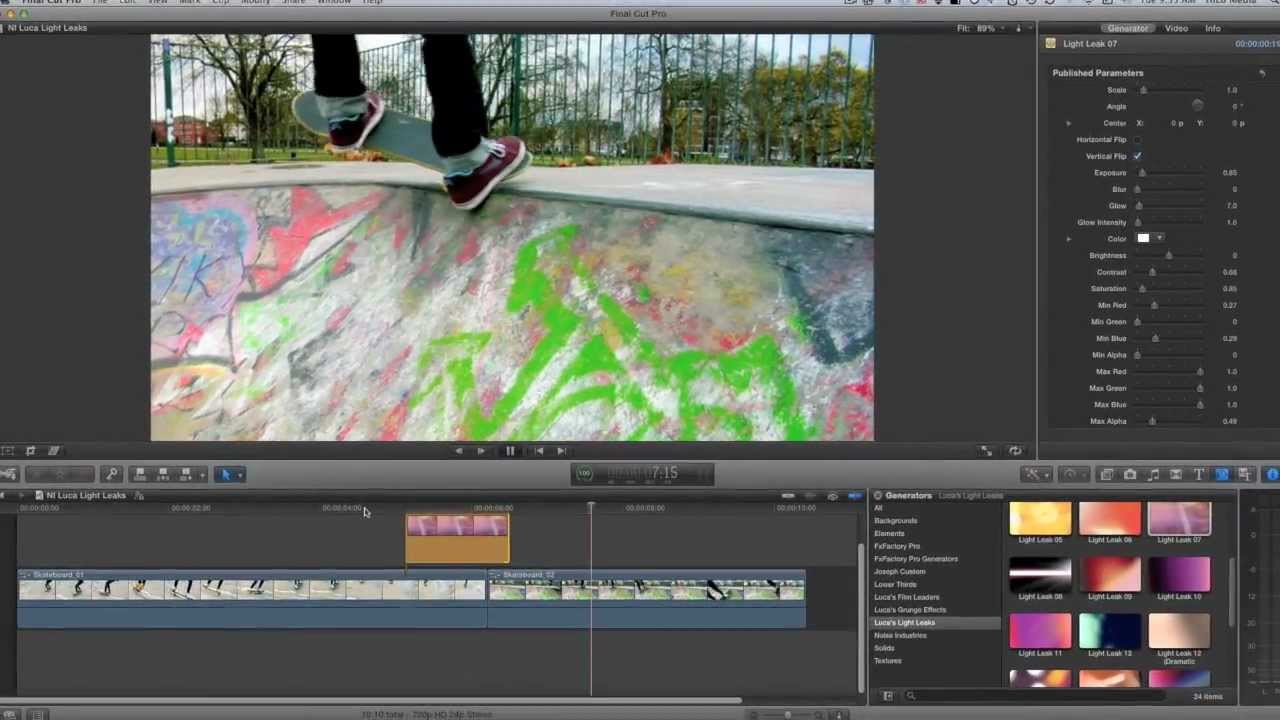The image size is (1280, 720).
Task: Play the viewer in reverse
Action: click(x=458, y=451)
